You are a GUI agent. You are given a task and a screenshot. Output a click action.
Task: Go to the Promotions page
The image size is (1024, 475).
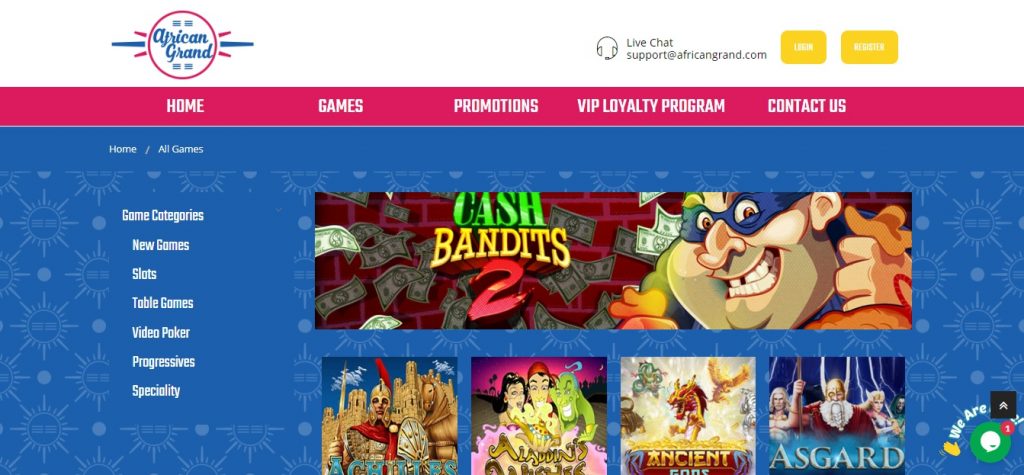click(x=496, y=106)
